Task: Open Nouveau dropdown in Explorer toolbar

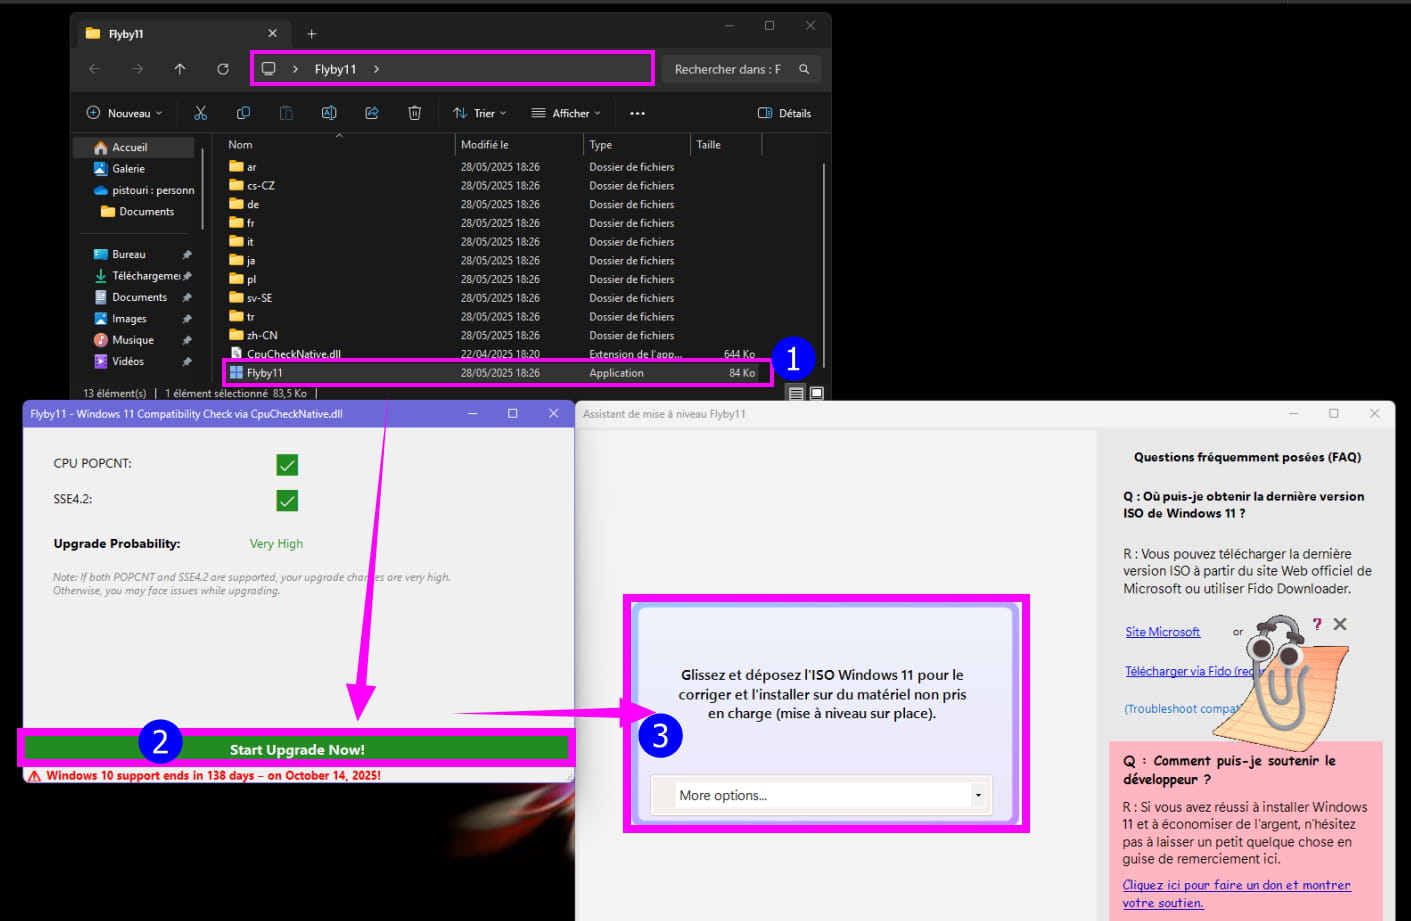Action: (x=125, y=113)
